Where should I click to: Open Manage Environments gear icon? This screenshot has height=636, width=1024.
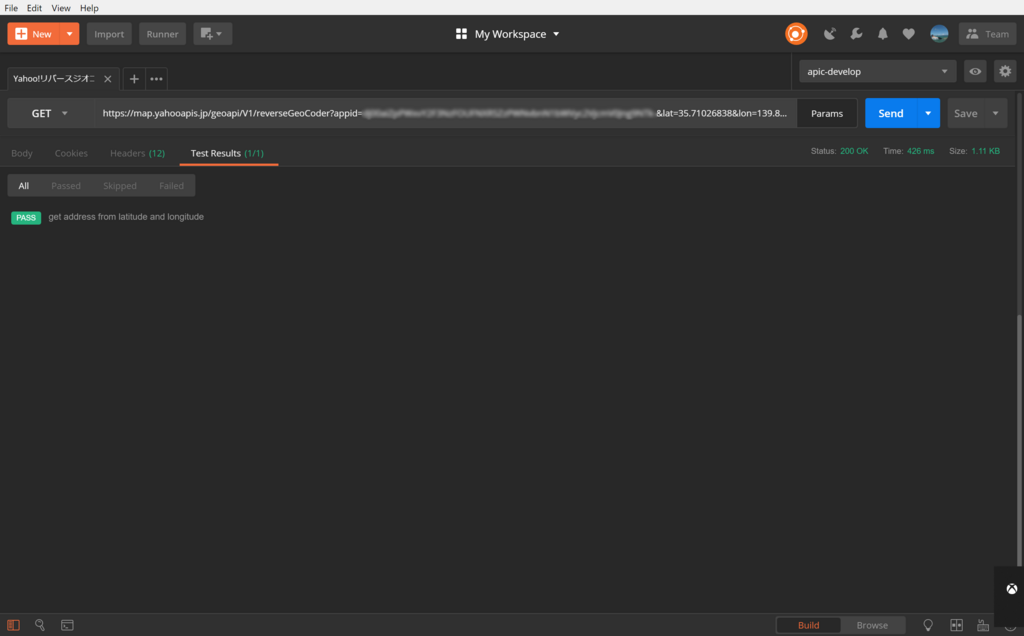coord(1005,71)
